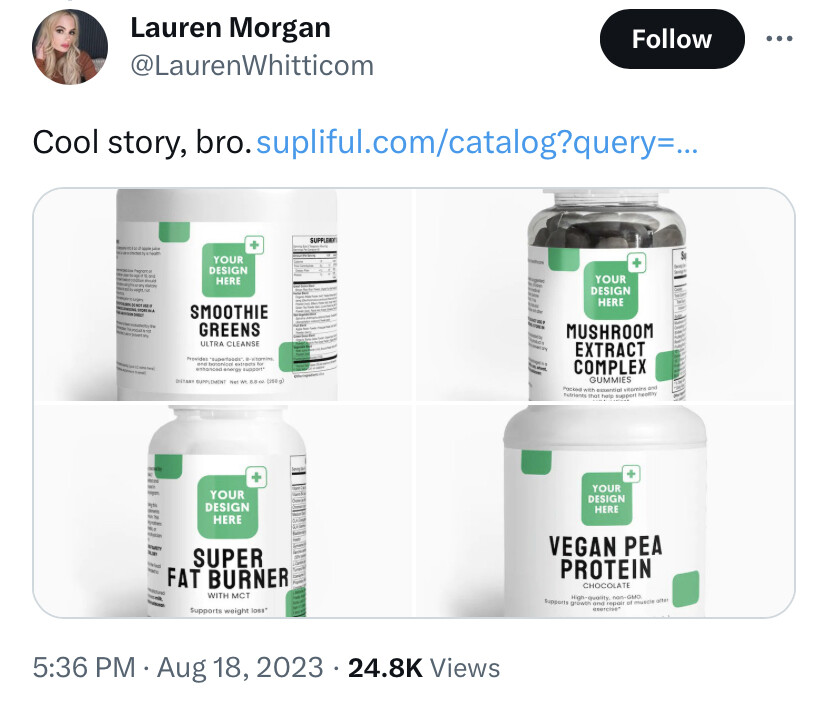Open the three-dot more options menu
The width and height of the screenshot is (828, 710).
(x=779, y=39)
